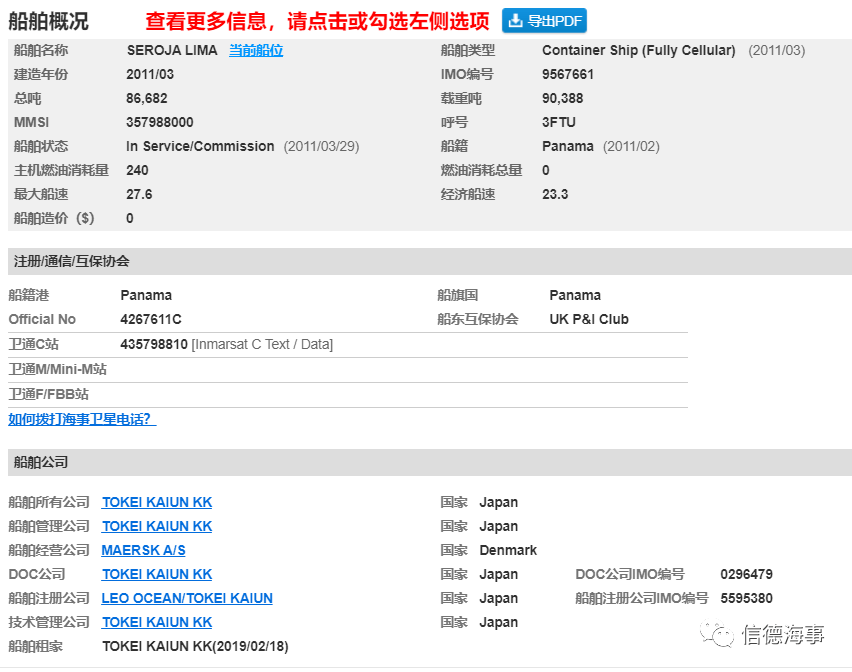This screenshot has height=672, width=852.
Task: Select the ship name SEROJA LIMA
Action: pyautogui.click(x=172, y=51)
